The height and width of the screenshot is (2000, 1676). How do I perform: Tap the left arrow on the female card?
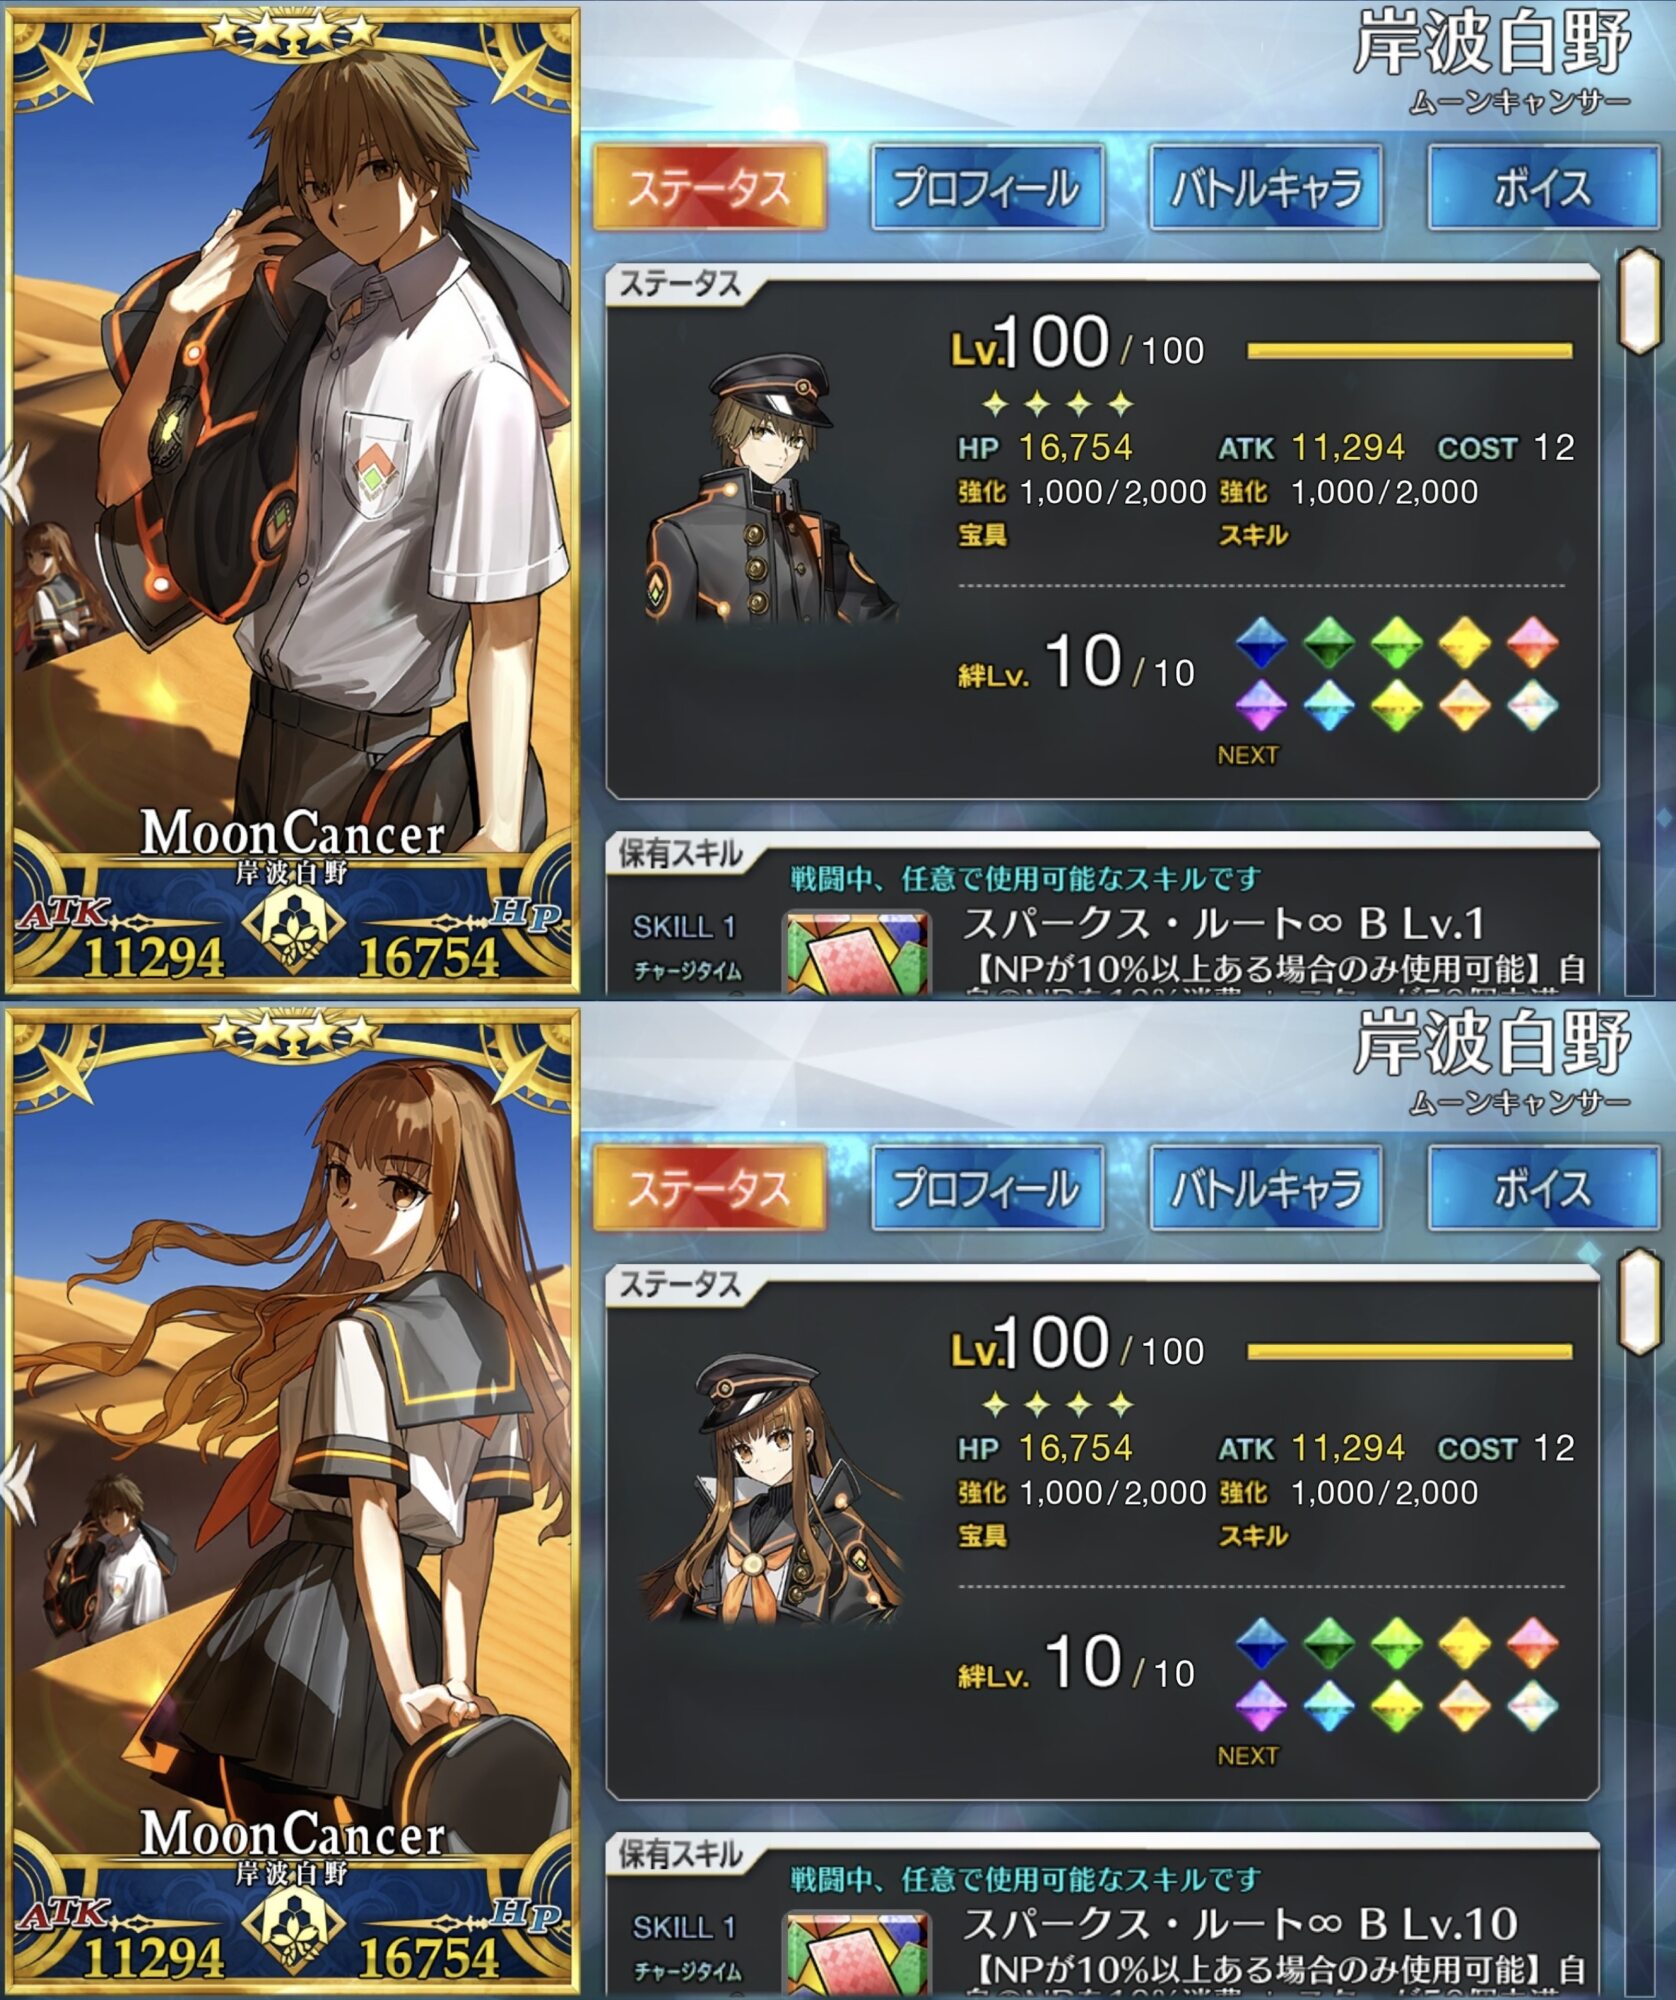pyautogui.click(x=14, y=1483)
